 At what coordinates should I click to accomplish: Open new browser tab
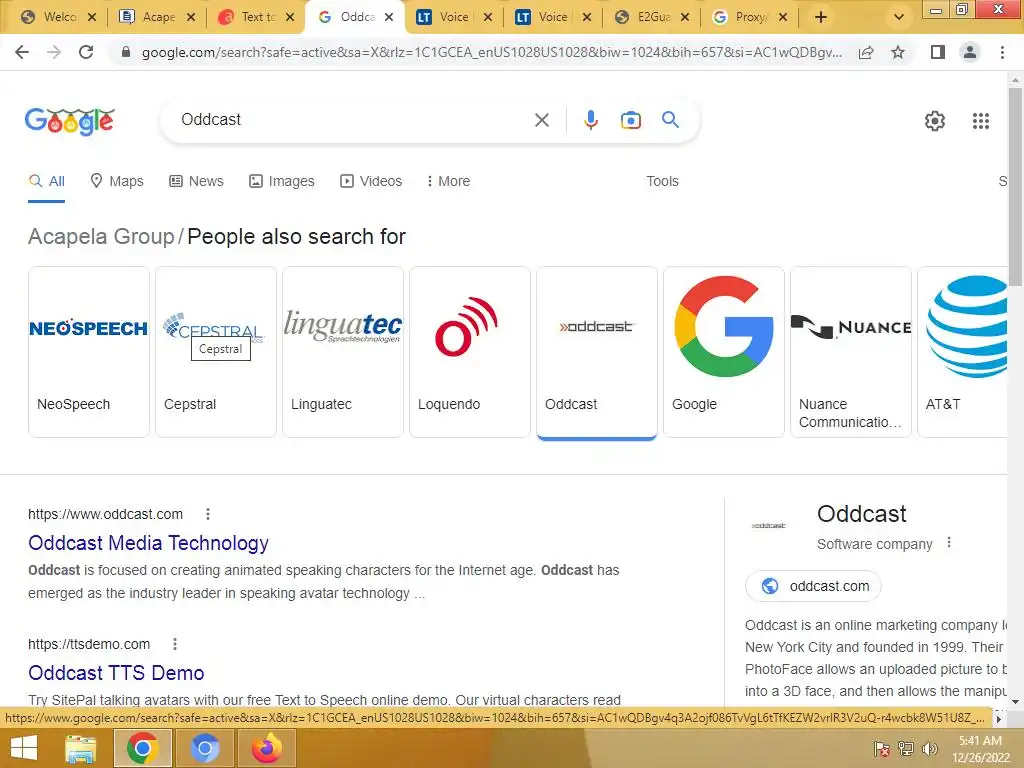click(820, 18)
